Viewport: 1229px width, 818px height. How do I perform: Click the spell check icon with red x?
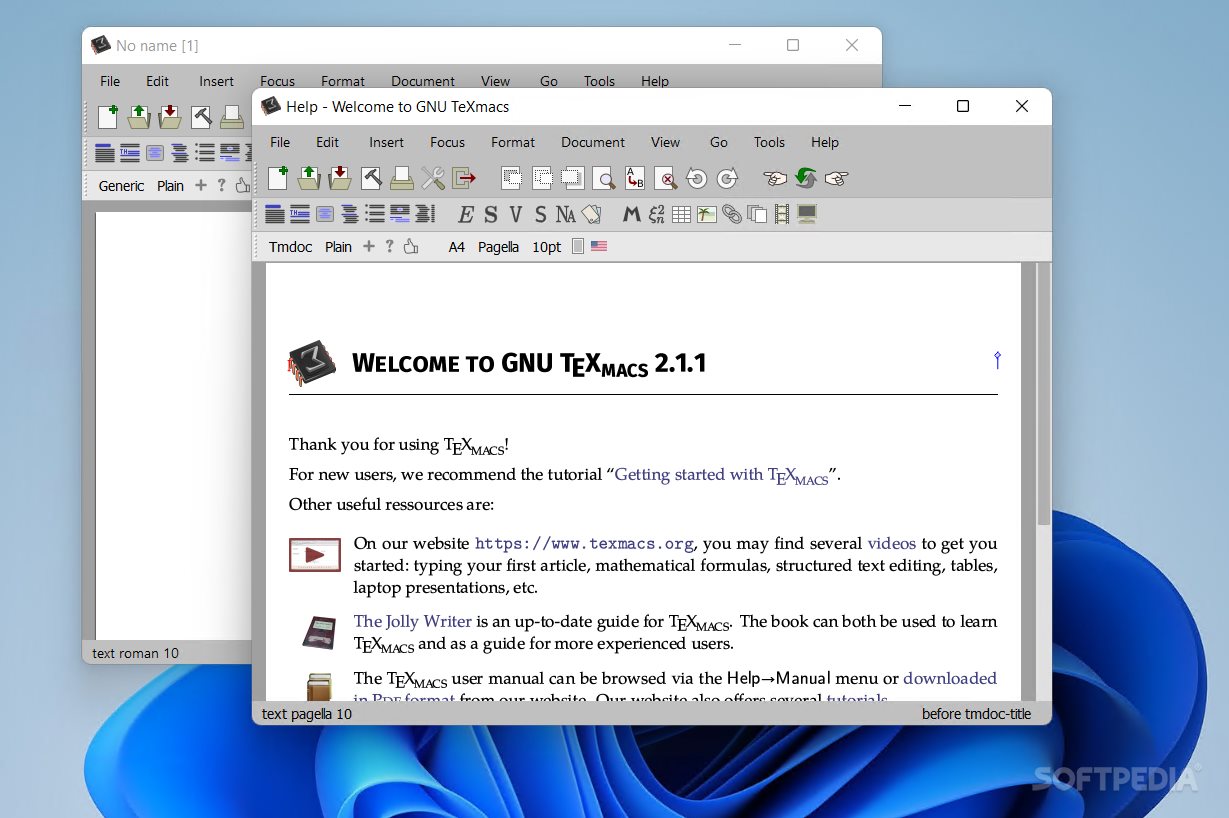666,178
